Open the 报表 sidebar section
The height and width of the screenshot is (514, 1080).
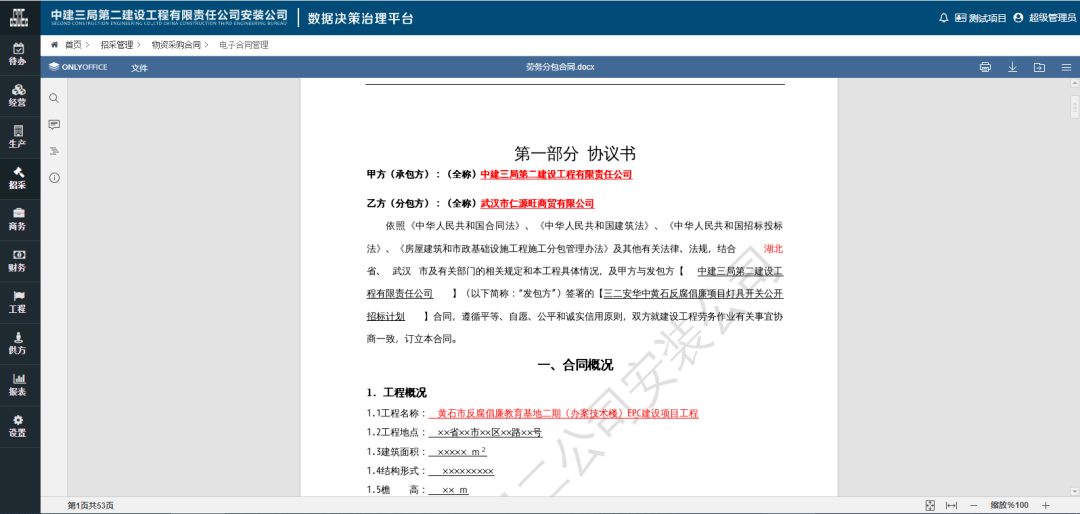(x=19, y=385)
